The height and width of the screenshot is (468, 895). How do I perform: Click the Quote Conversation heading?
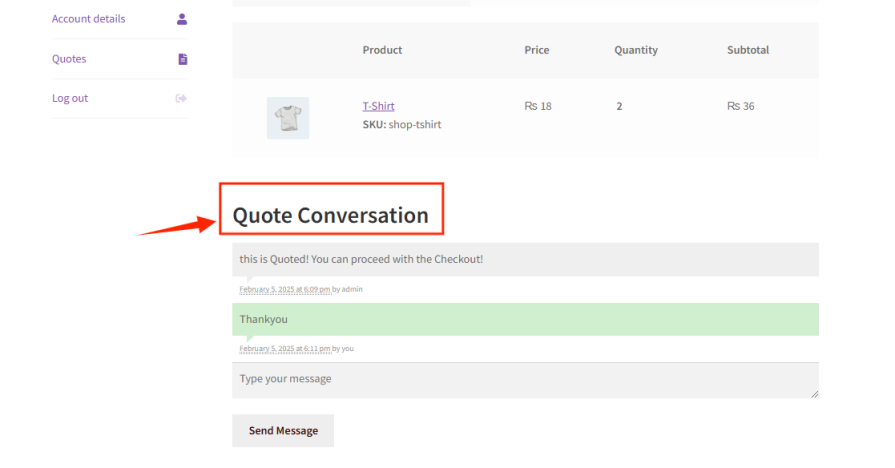click(x=330, y=215)
